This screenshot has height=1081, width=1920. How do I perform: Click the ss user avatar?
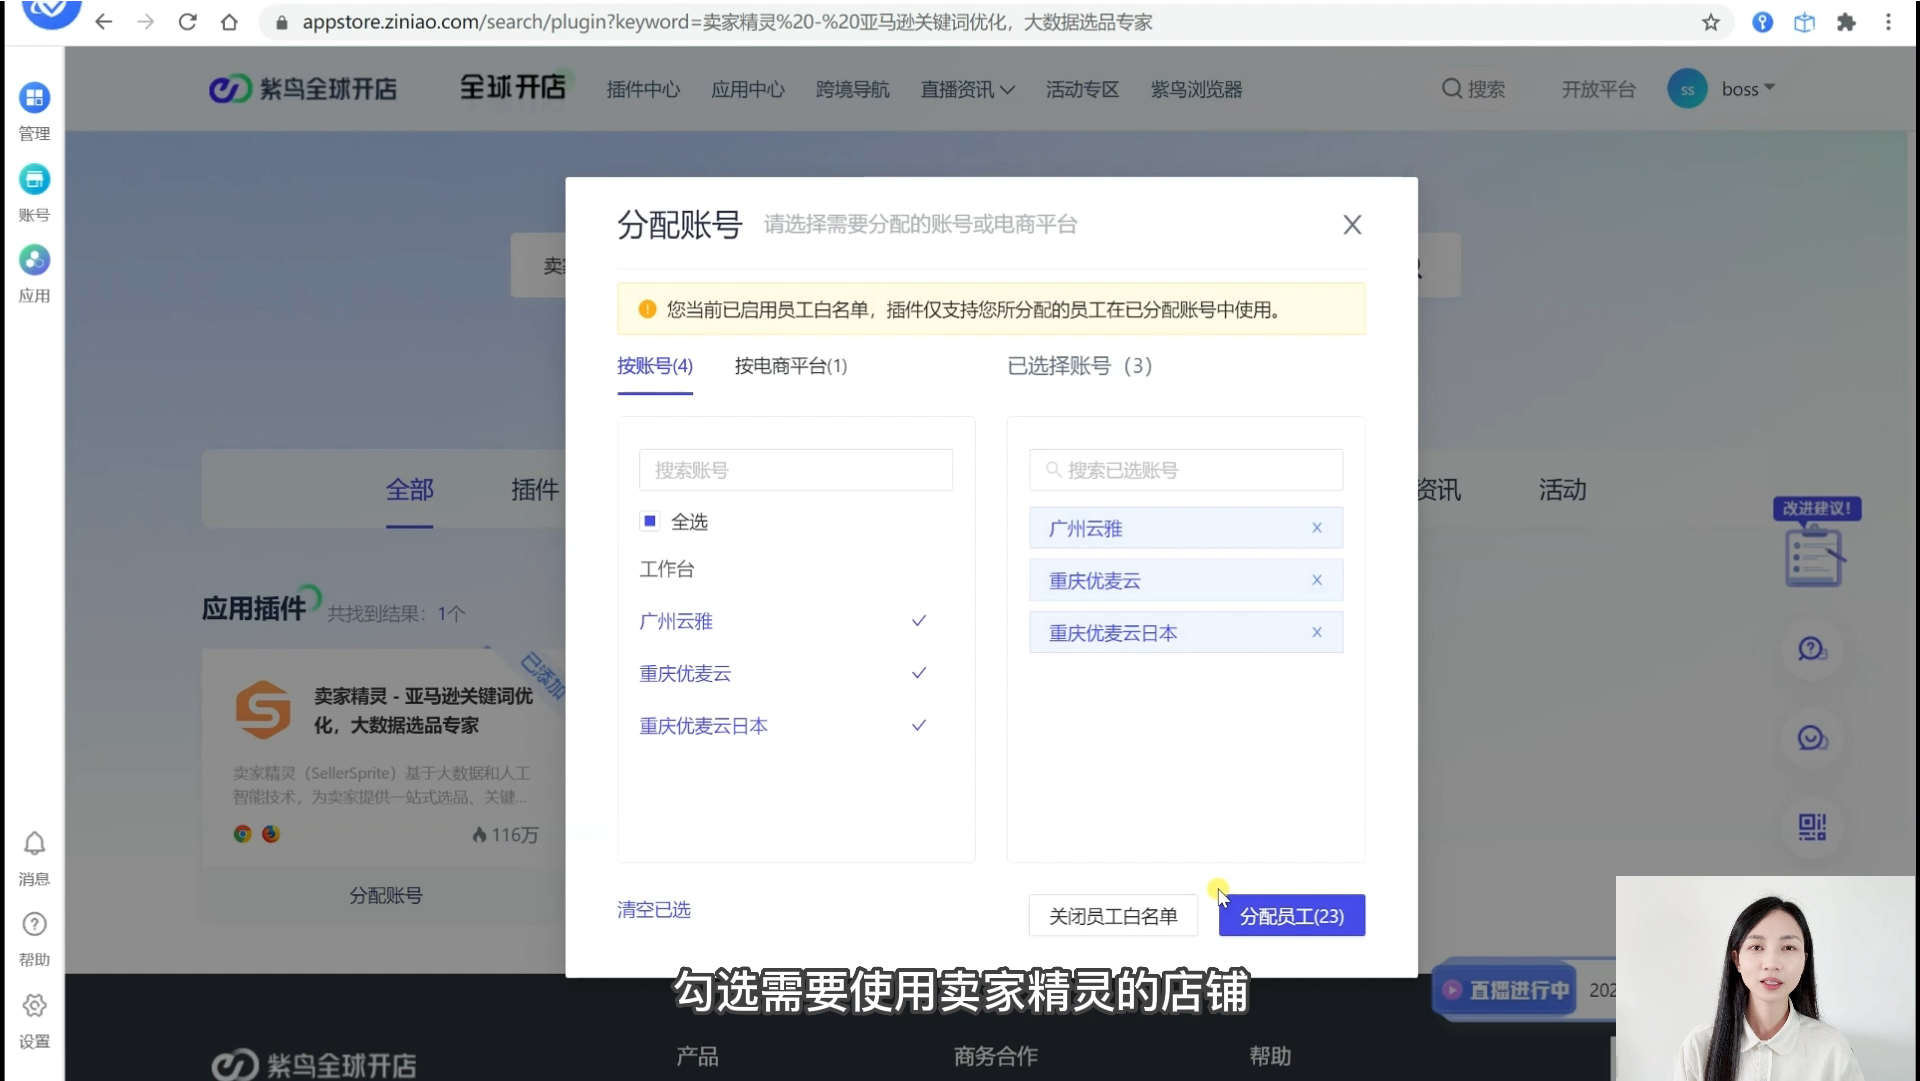(1687, 89)
